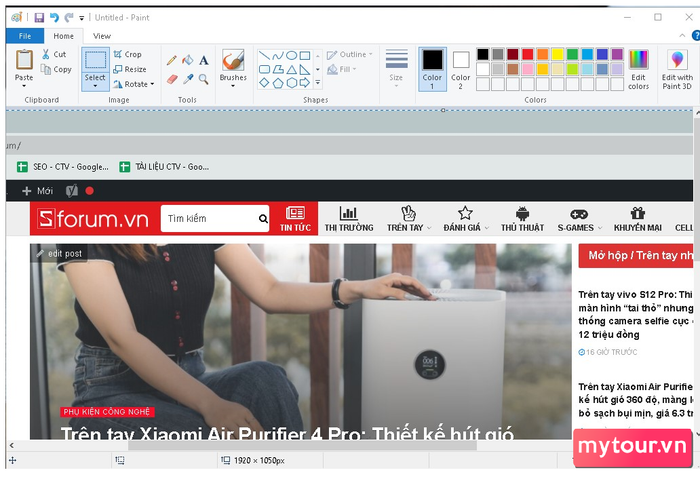
Task: Click the Save icon in title bar
Action: (x=39, y=17)
